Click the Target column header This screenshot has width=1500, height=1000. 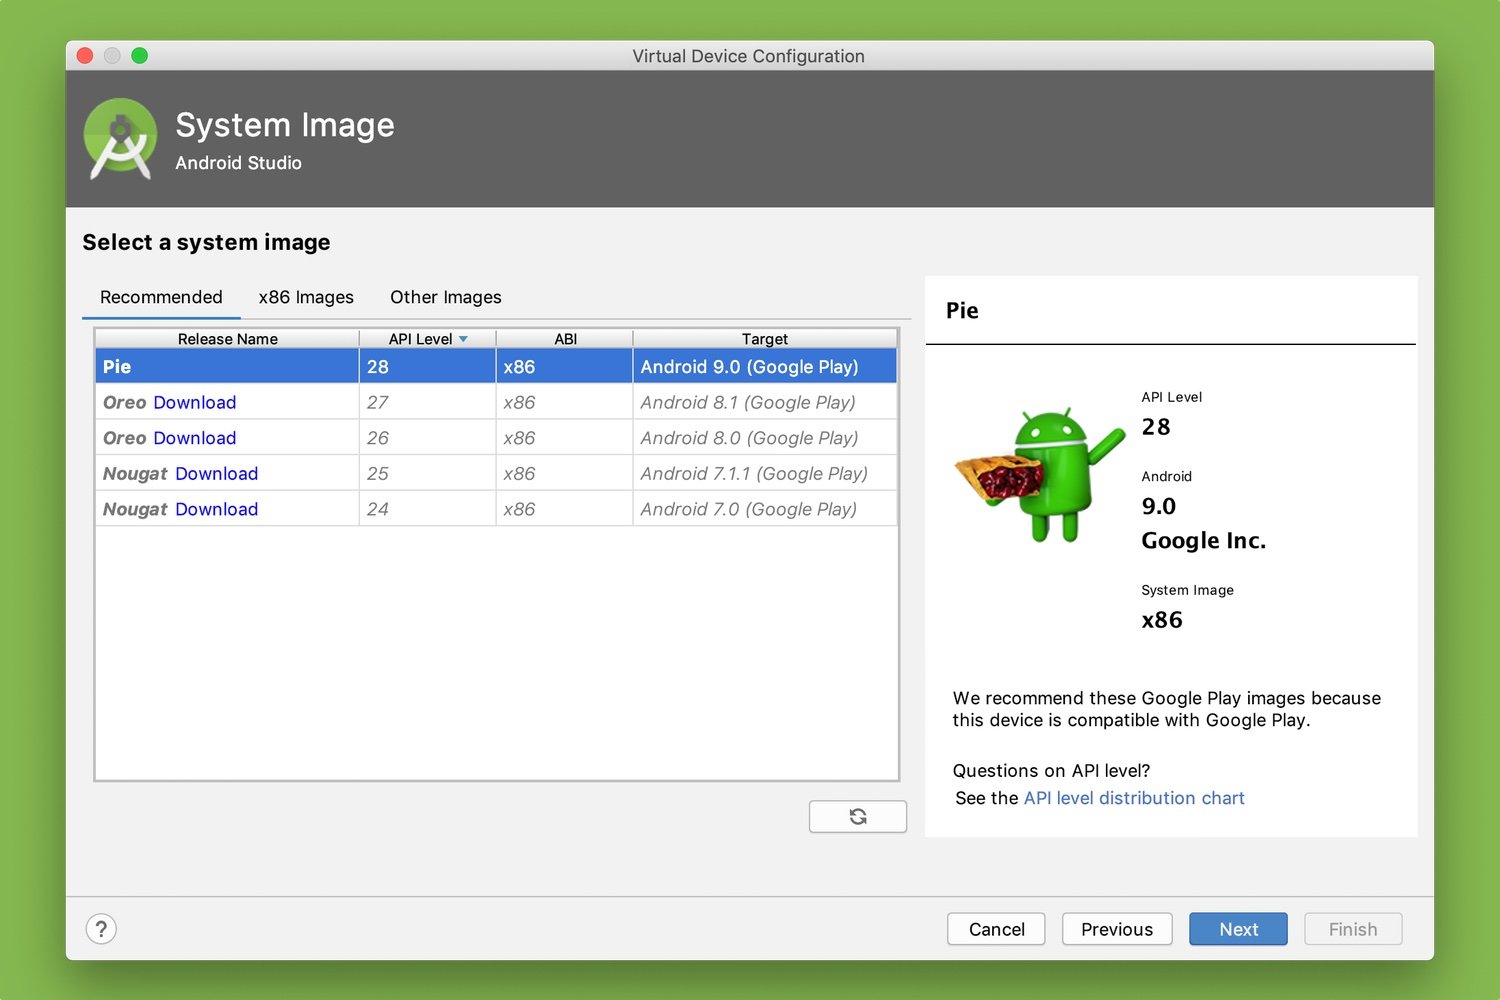(765, 339)
